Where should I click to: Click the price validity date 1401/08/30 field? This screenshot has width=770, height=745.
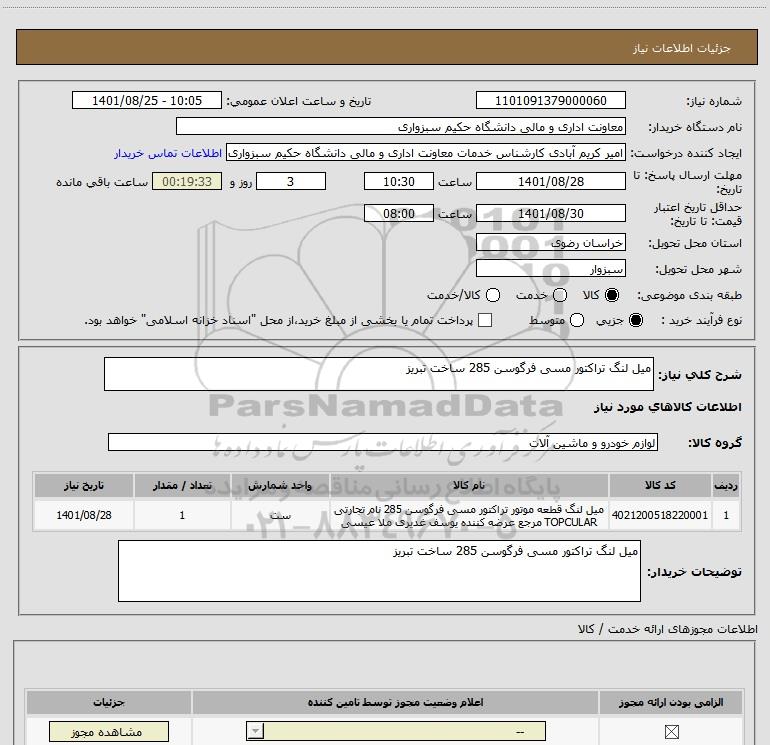(x=550, y=214)
